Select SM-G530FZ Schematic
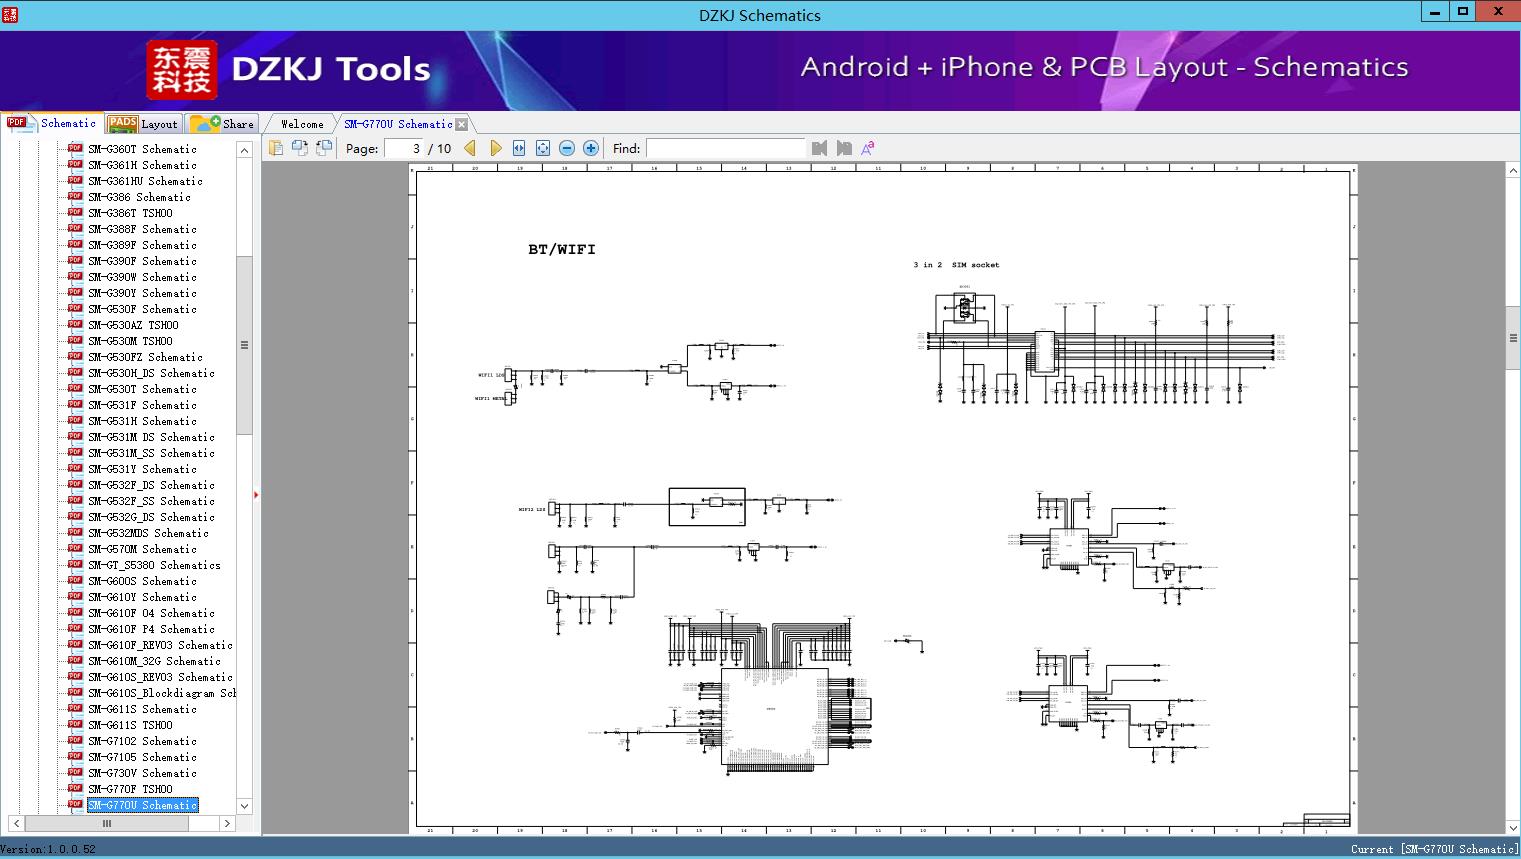The height and width of the screenshot is (859, 1521). pos(145,357)
